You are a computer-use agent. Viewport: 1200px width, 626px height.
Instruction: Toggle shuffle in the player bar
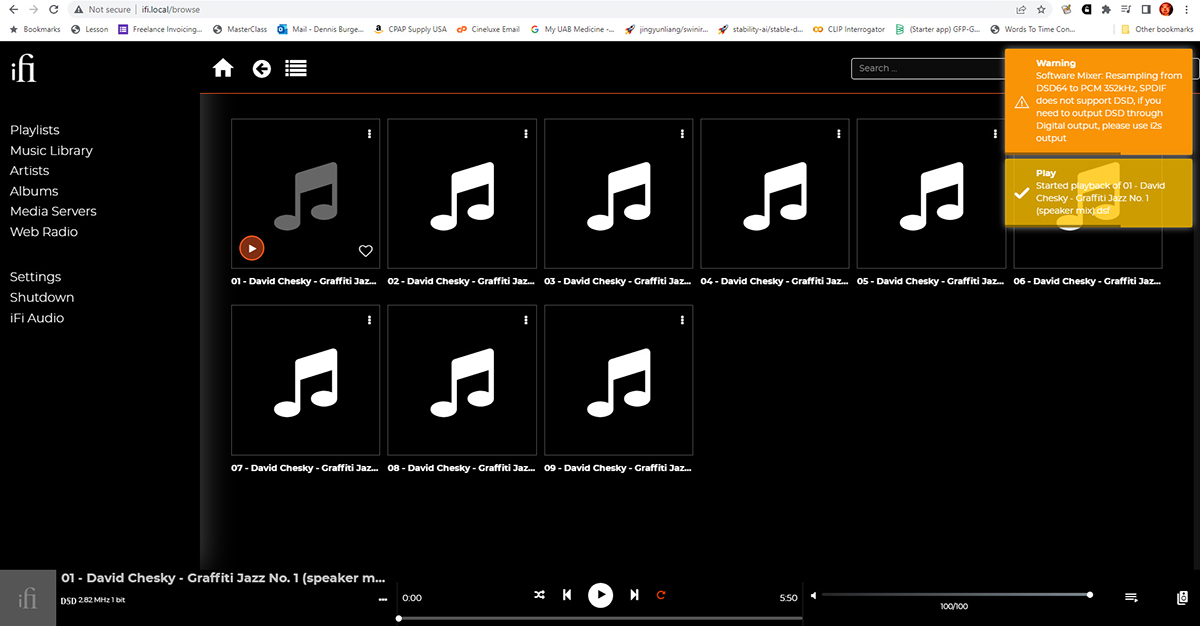point(540,595)
